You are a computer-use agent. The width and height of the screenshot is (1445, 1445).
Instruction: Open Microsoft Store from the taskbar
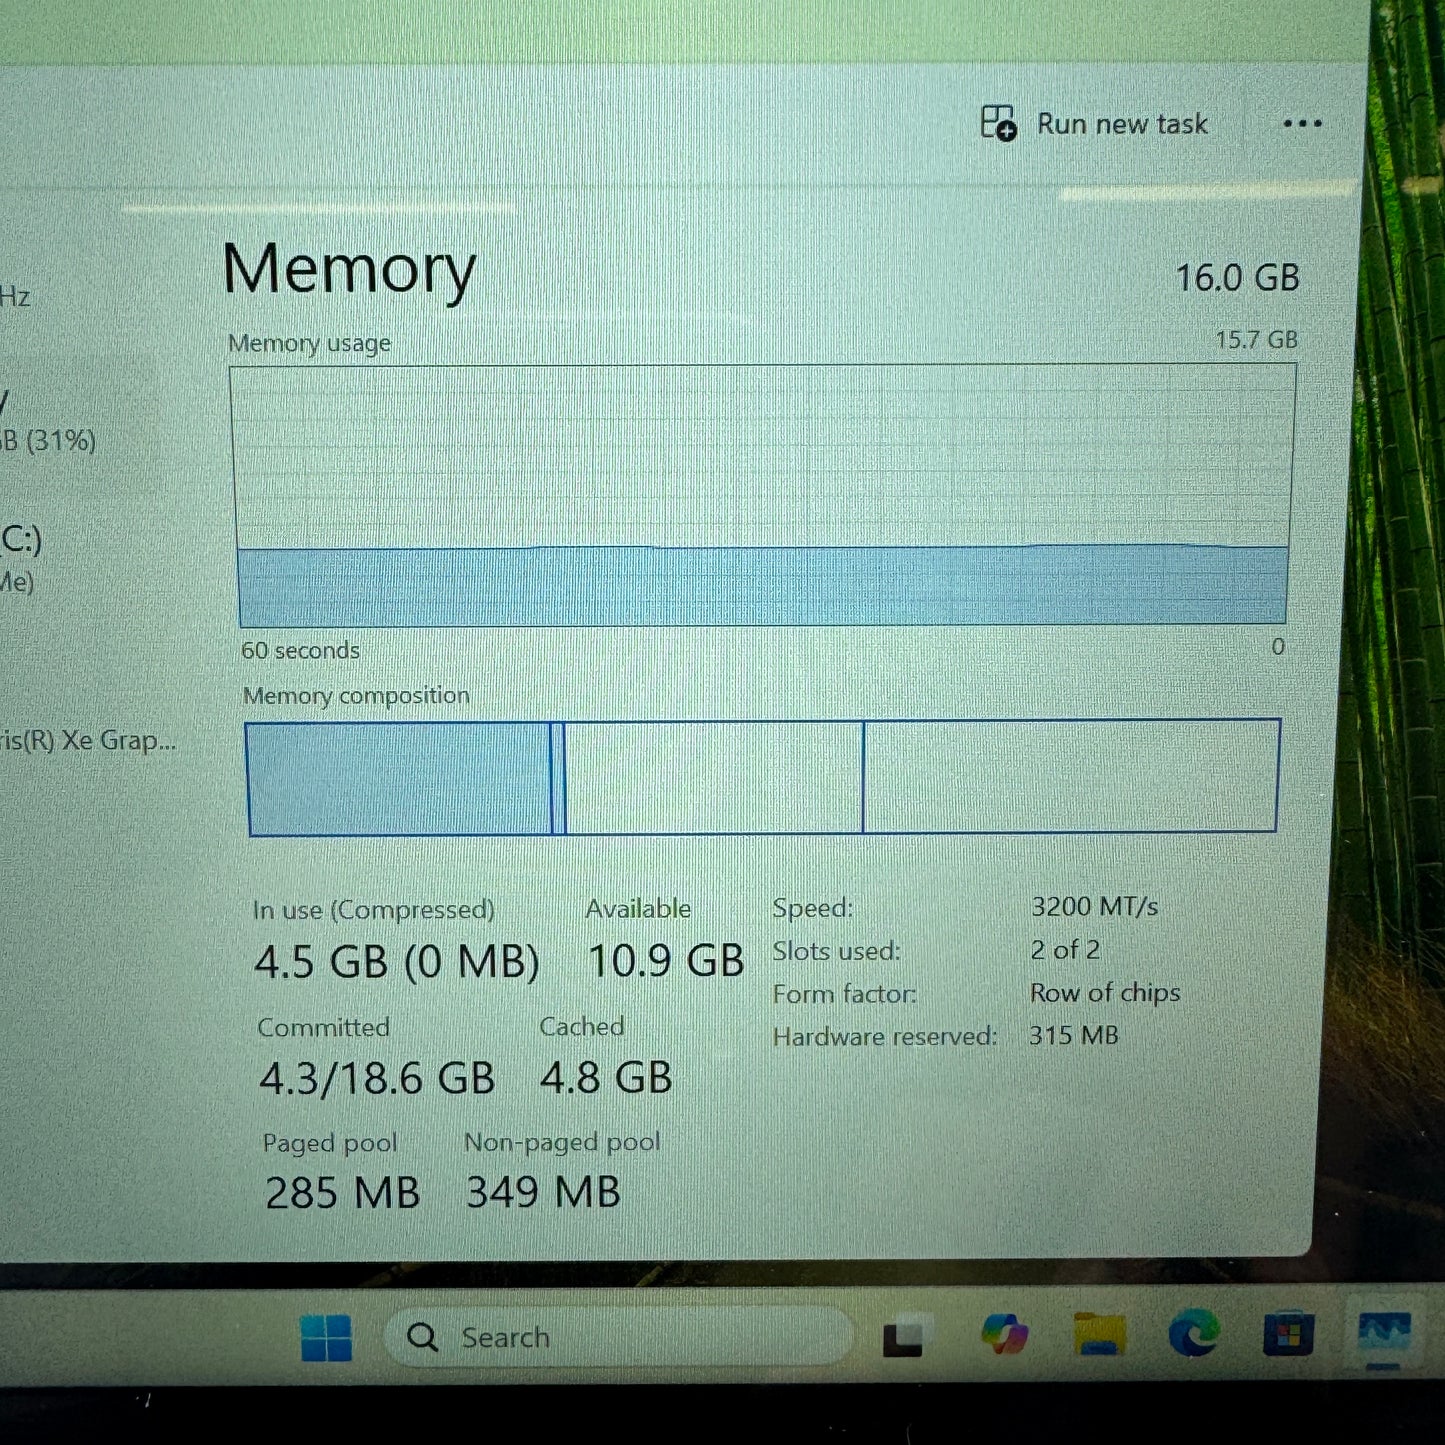pos(1288,1333)
